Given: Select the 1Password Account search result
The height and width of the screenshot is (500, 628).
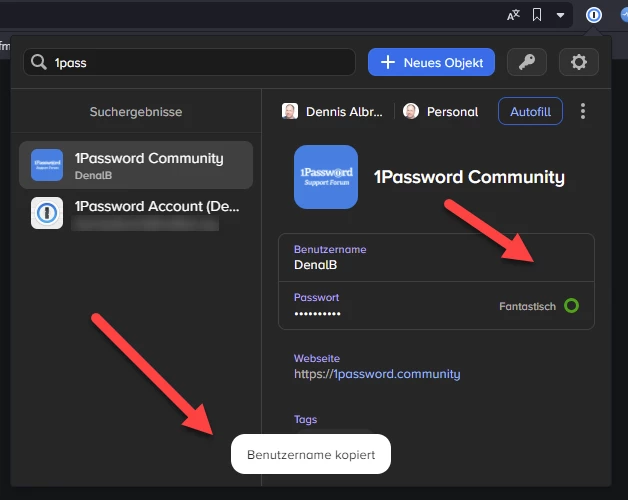Looking at the screenshot, I should [x=136, y=213].
